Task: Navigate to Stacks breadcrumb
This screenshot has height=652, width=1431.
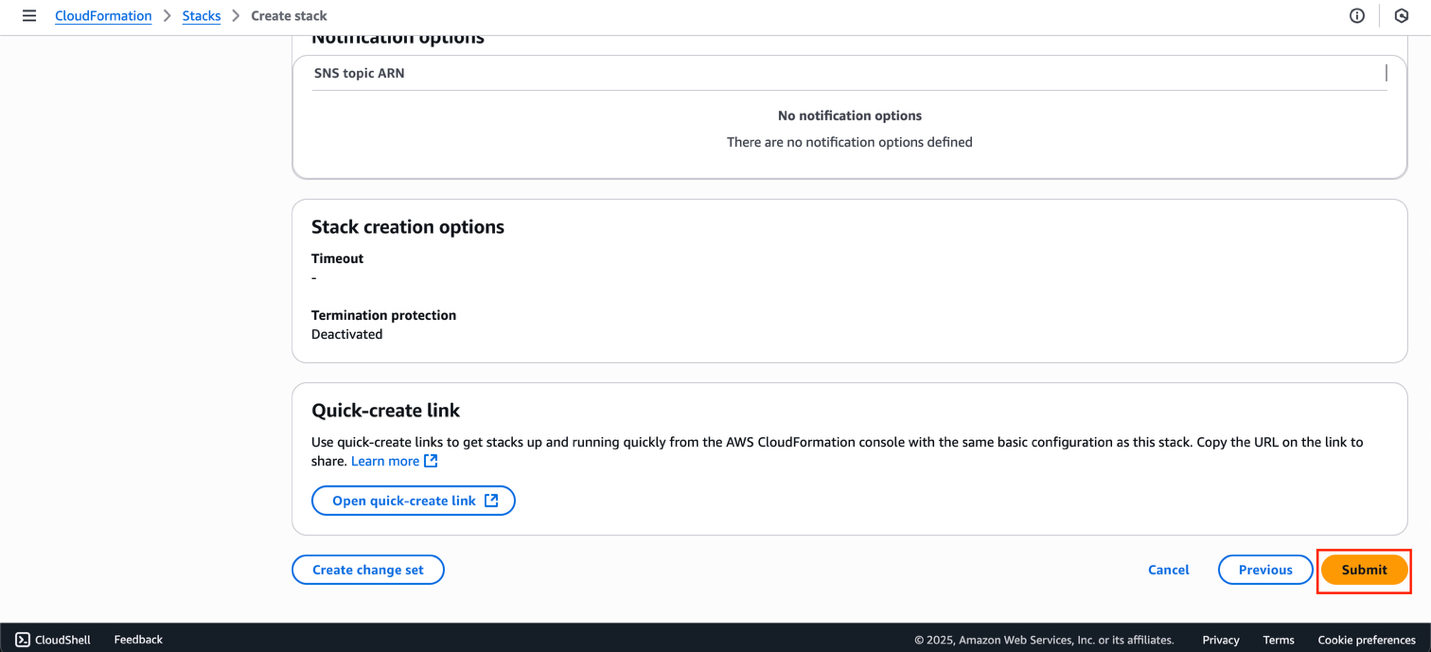Action: (201, 16)
